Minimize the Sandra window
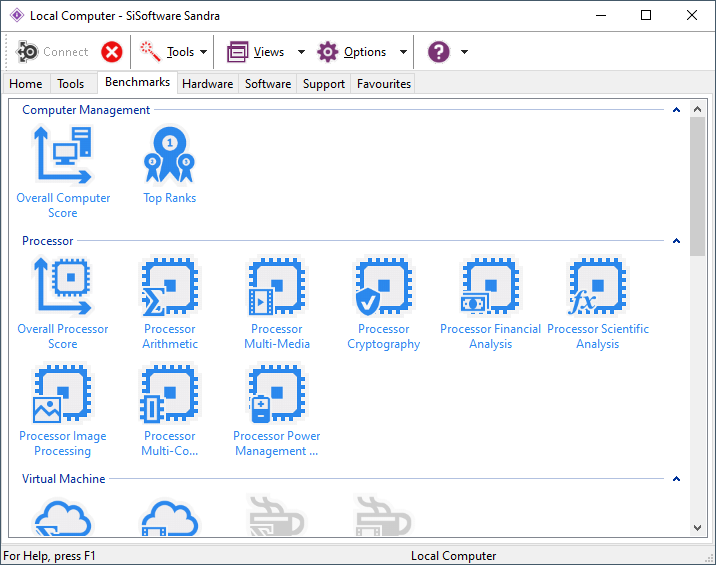The width and height of the screenshot is (716, 565). (601, 16)
